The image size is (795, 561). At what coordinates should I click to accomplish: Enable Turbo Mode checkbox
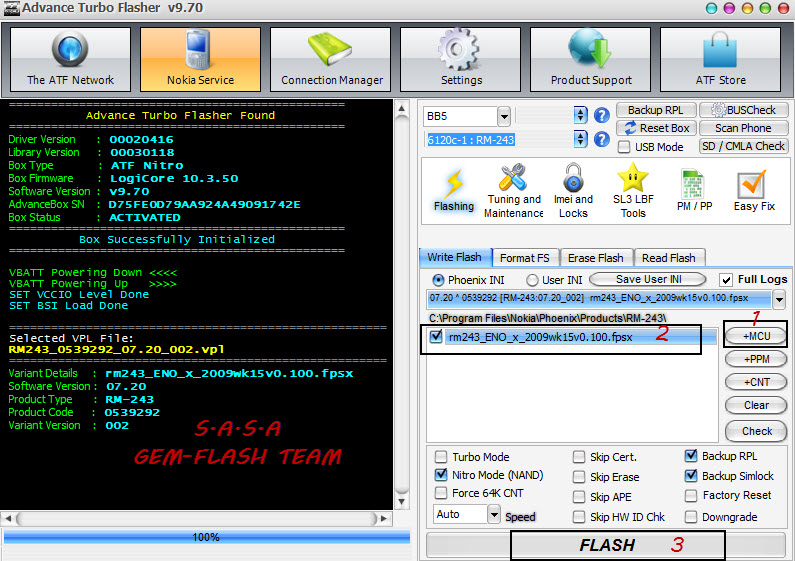coord(441,457)
